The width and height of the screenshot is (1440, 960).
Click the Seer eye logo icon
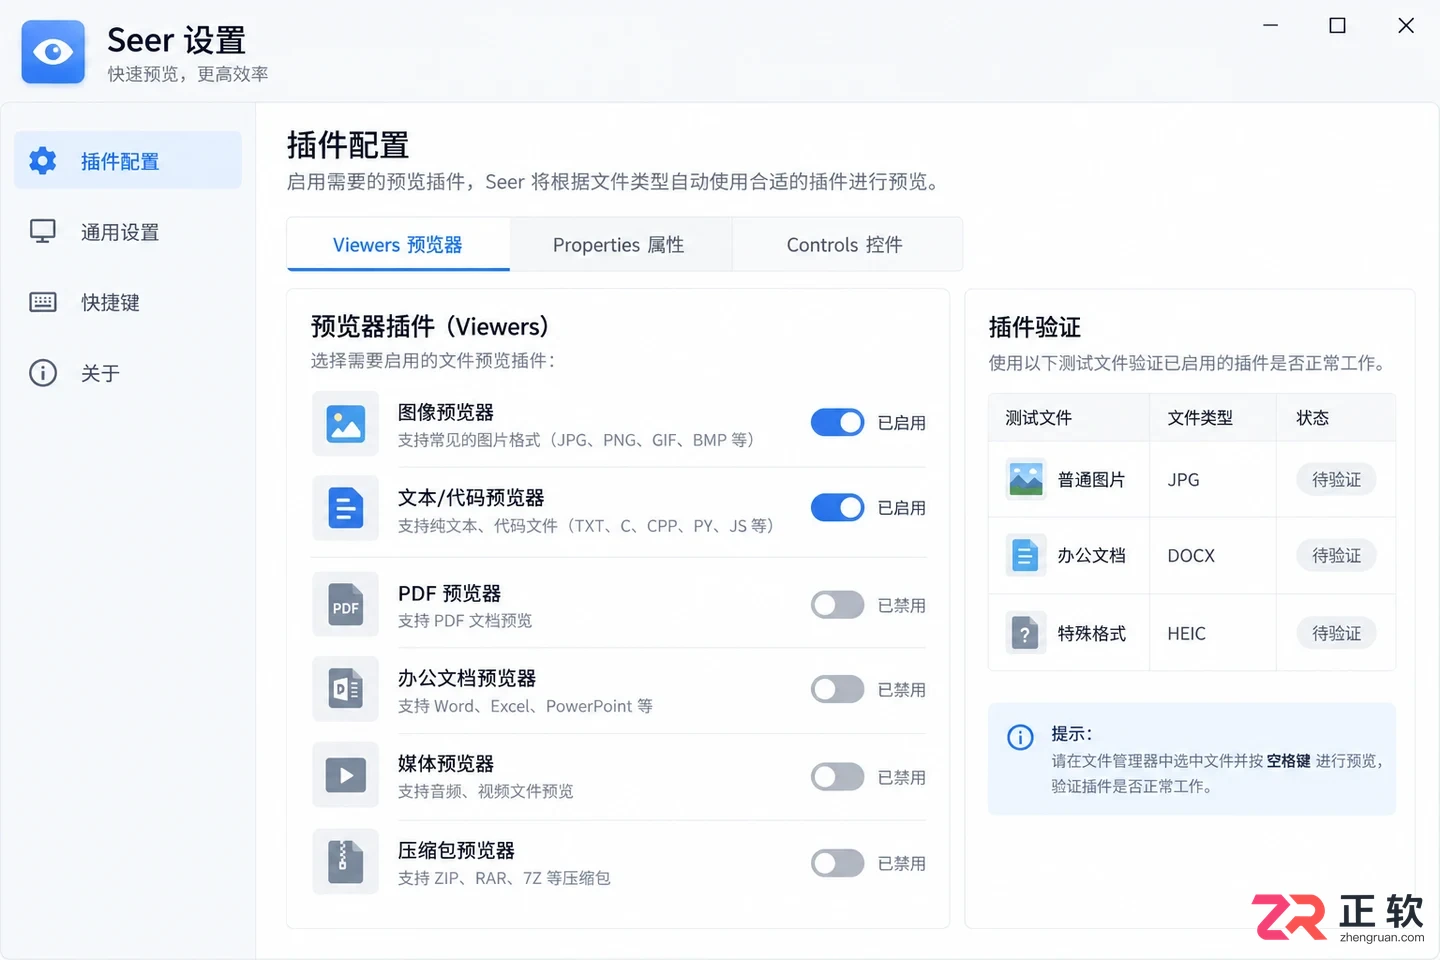[53, 52]
